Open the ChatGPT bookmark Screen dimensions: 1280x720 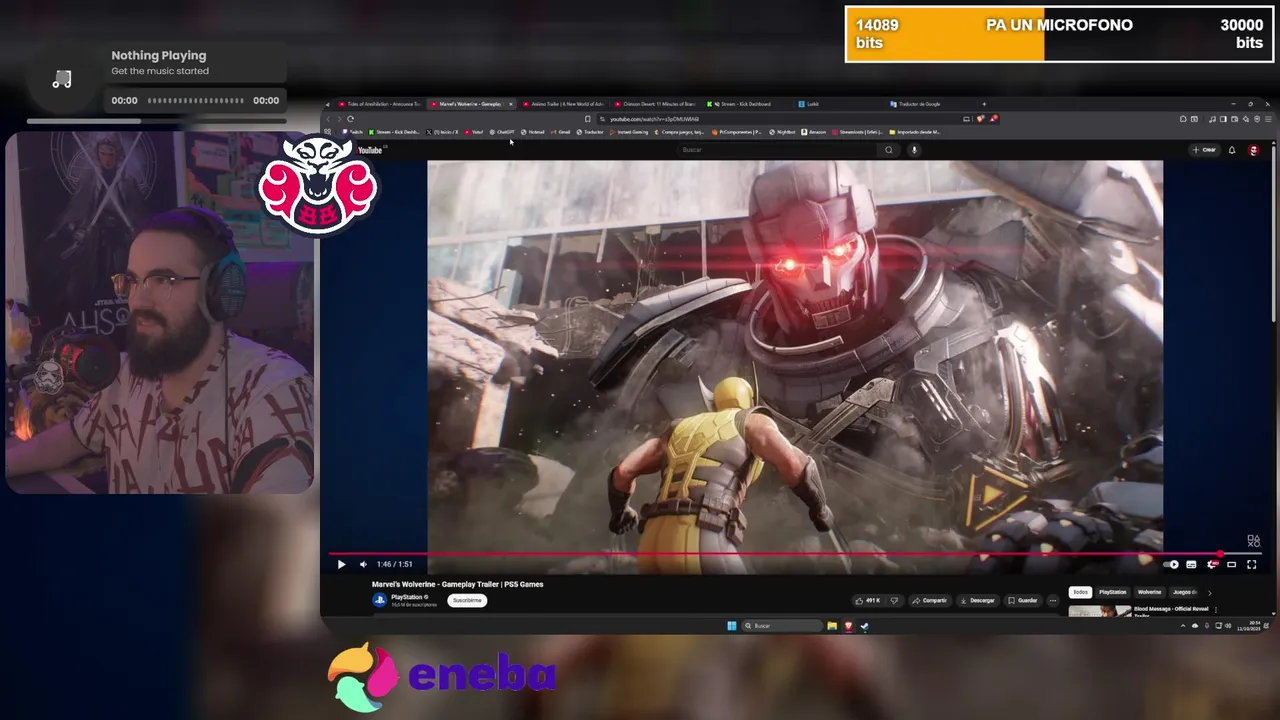pyautogui.click(x=503, y=132)
